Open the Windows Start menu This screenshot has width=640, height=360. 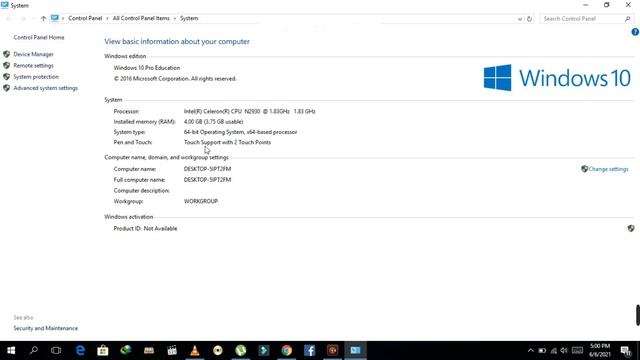click(11, 350)
